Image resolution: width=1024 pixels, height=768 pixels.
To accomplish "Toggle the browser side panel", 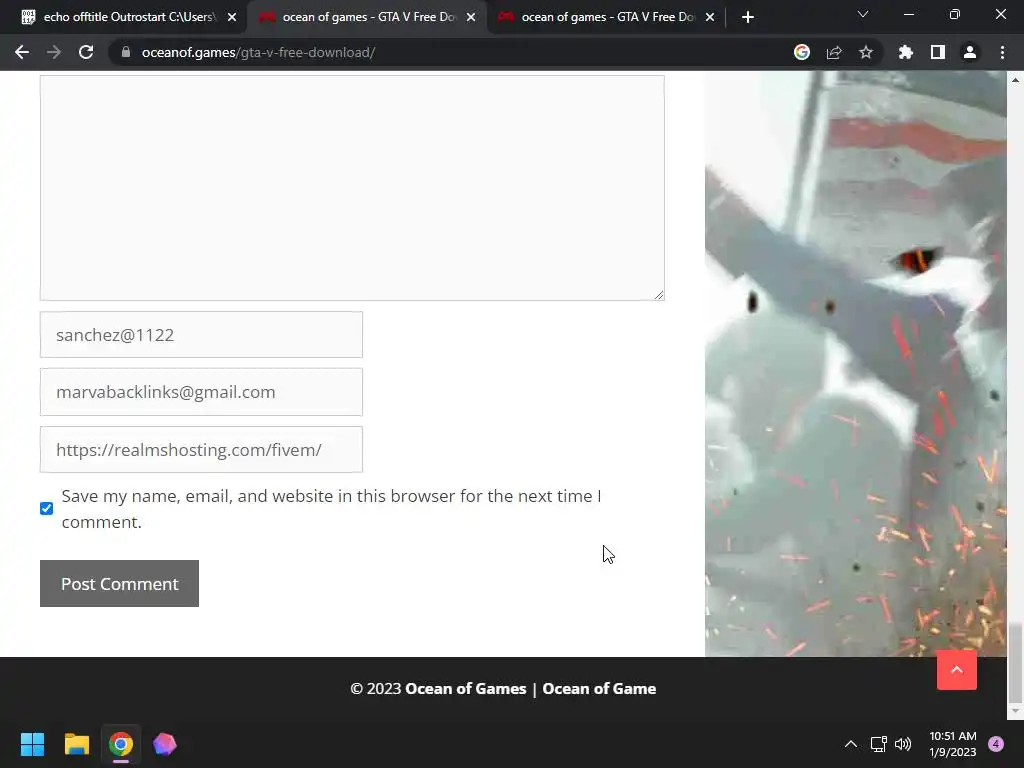I will click(938, 52).
